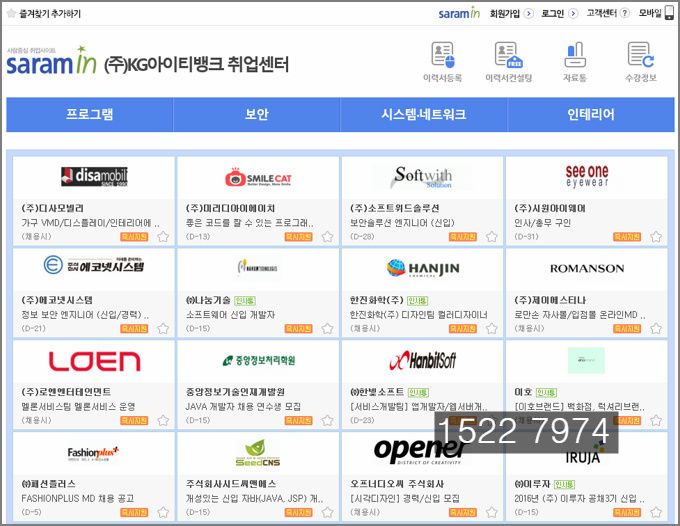680x526 pixels.
Task: Open the 모바일 link
Action: [650, 13]
